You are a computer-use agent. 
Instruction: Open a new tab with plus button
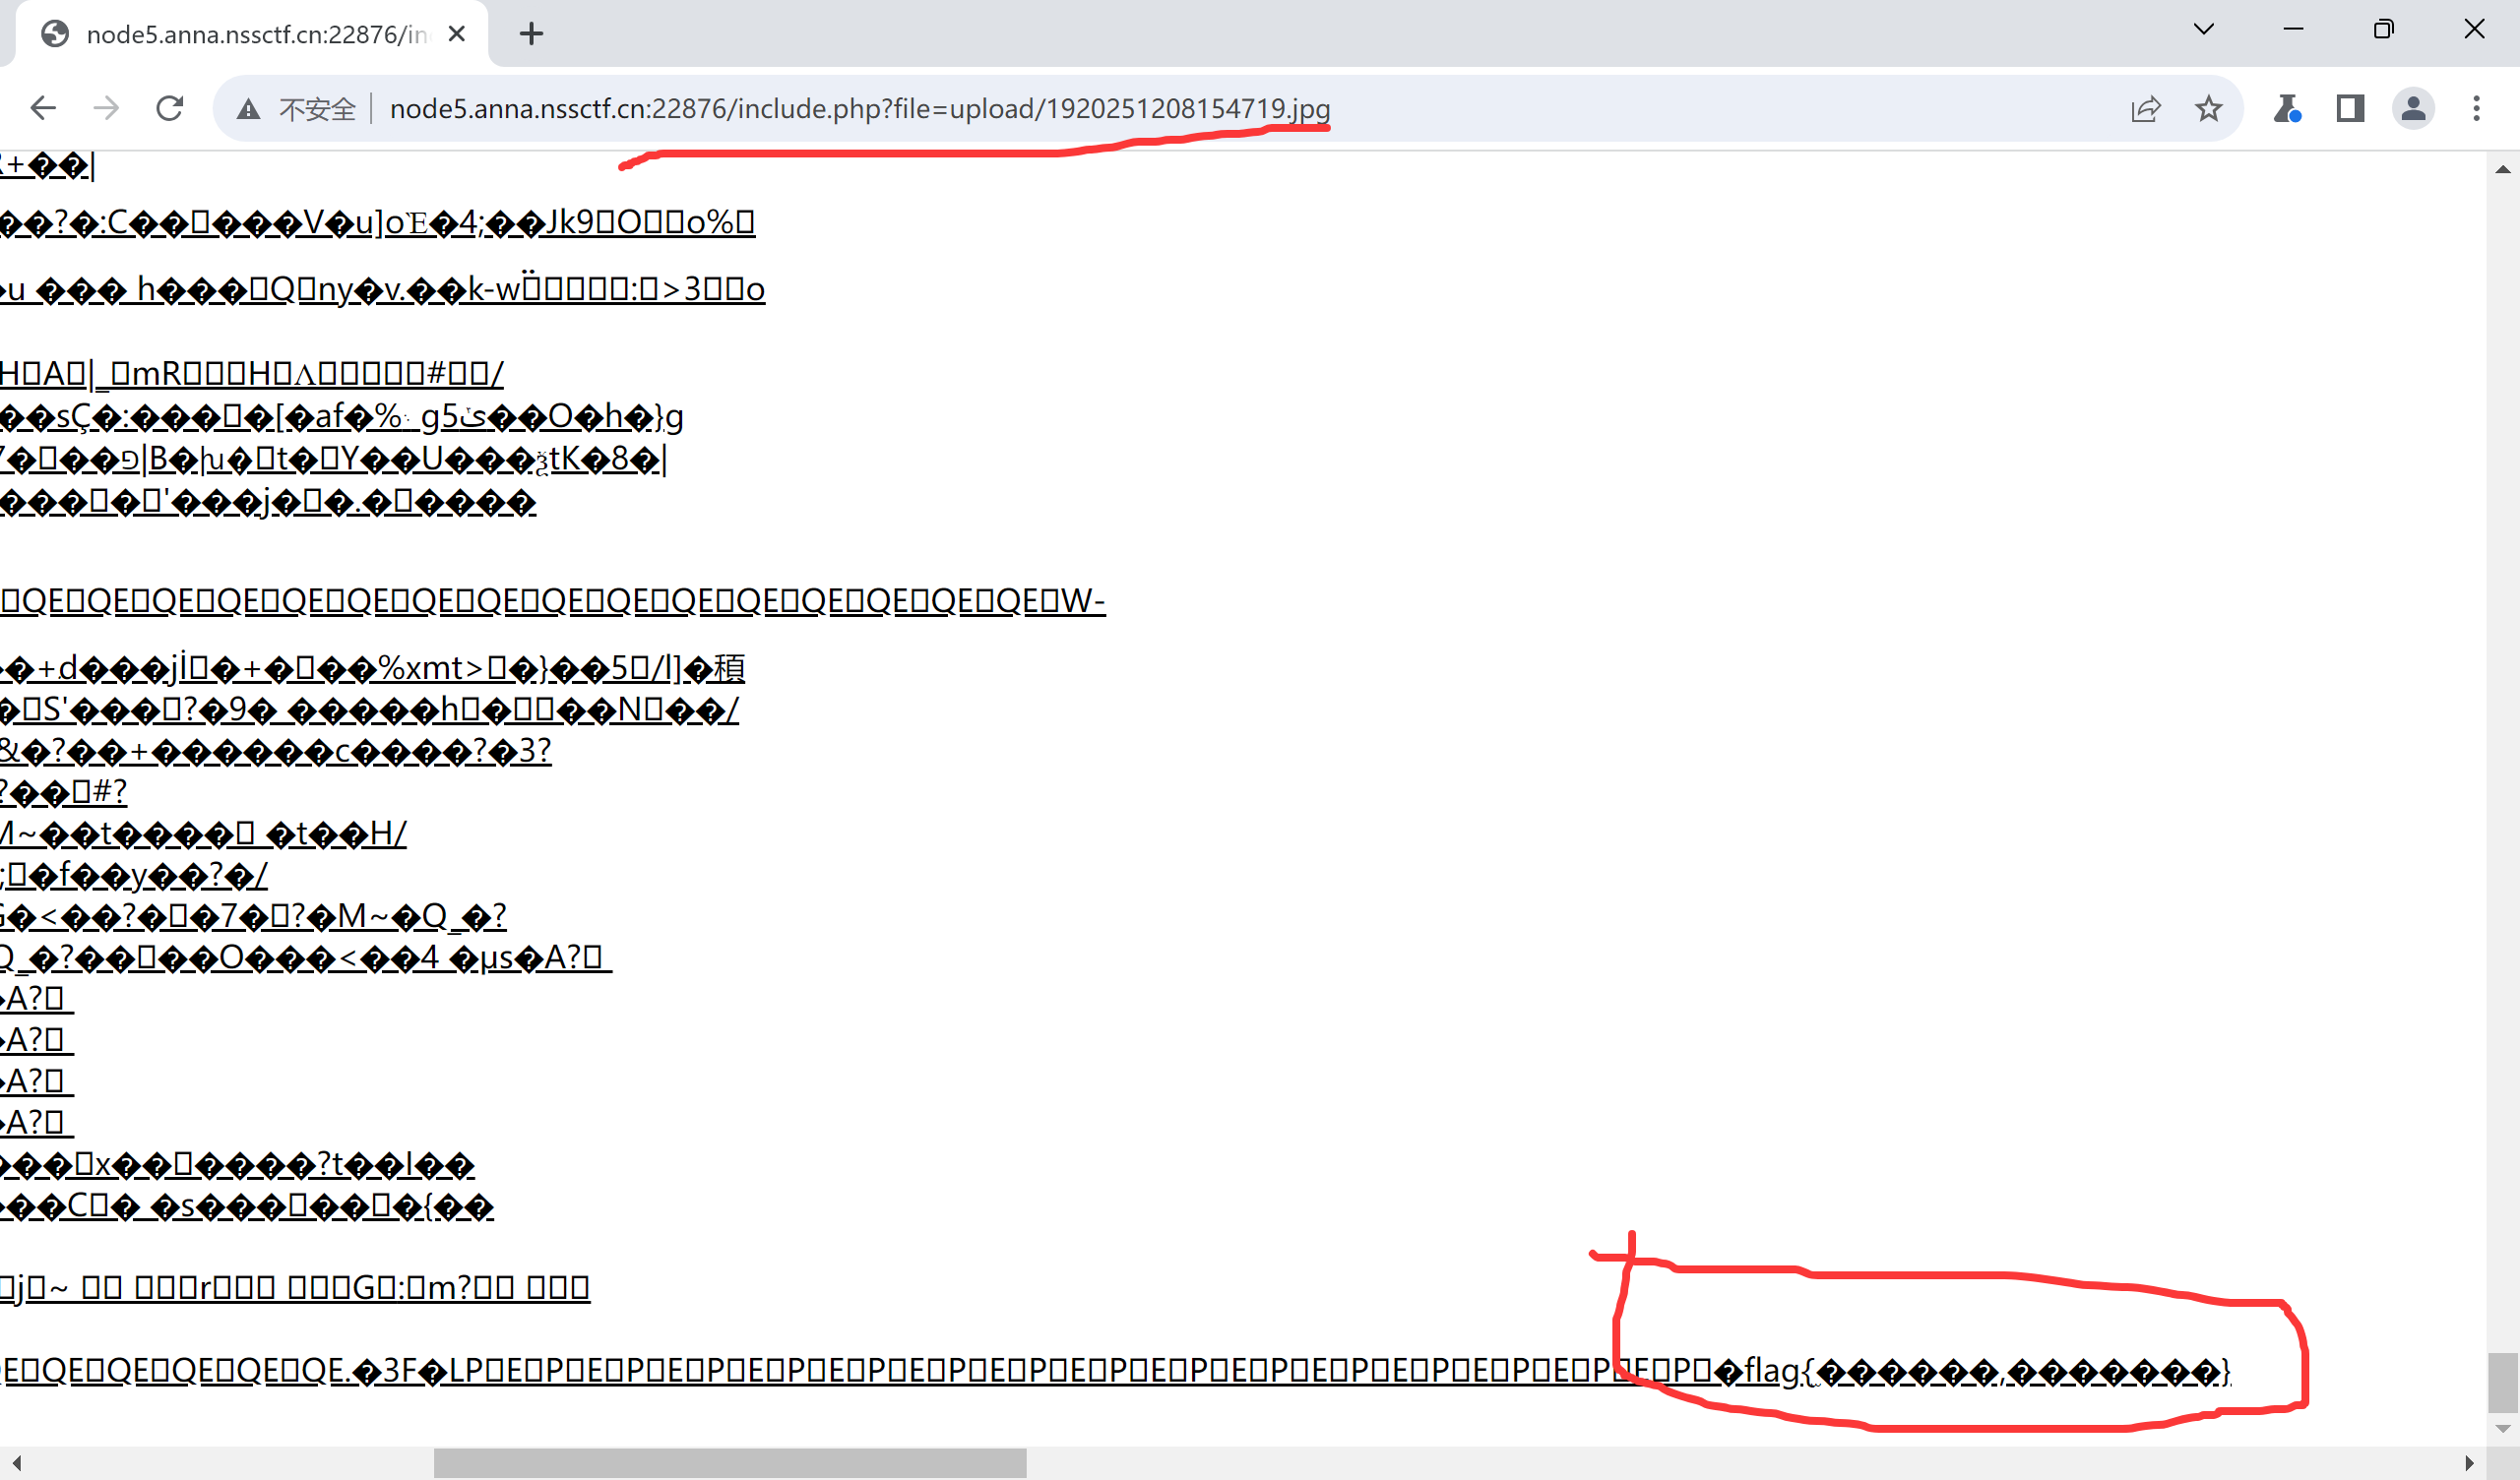tap(532, 34)
